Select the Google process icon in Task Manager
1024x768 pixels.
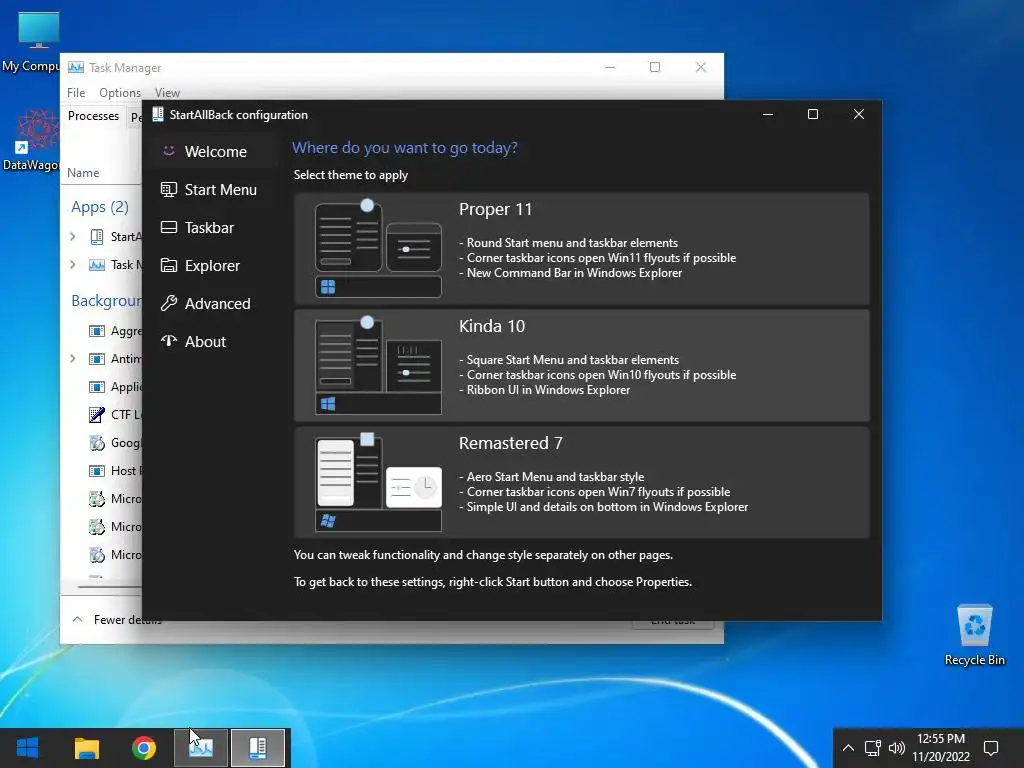point(97,443)
